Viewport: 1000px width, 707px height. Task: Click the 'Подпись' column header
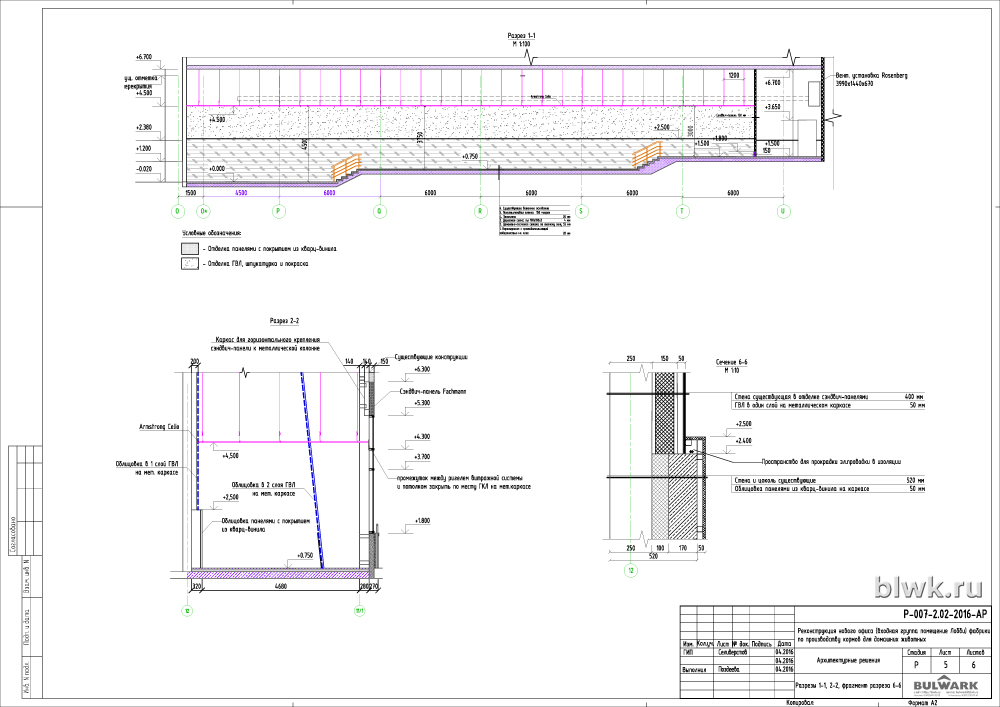pos(761,643)
